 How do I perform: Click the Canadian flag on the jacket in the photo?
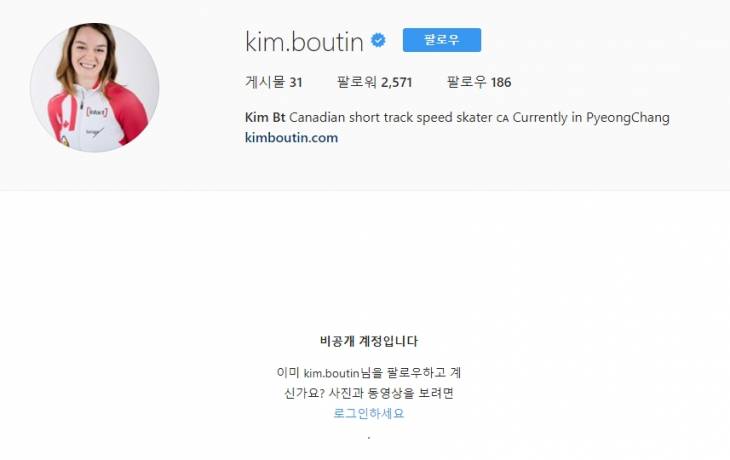[x=65, y=123]
